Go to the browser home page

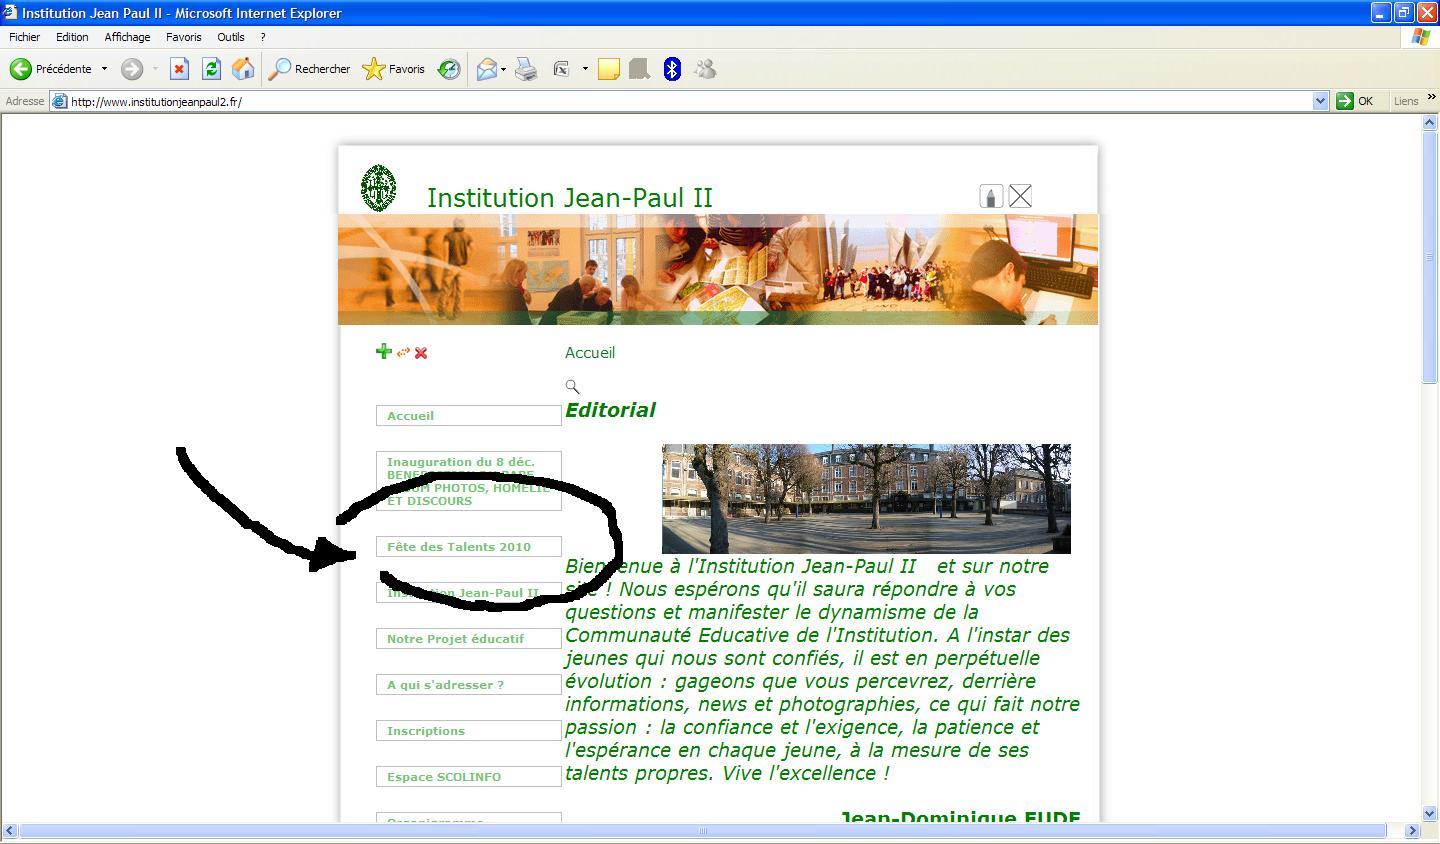tap(242, 69)
